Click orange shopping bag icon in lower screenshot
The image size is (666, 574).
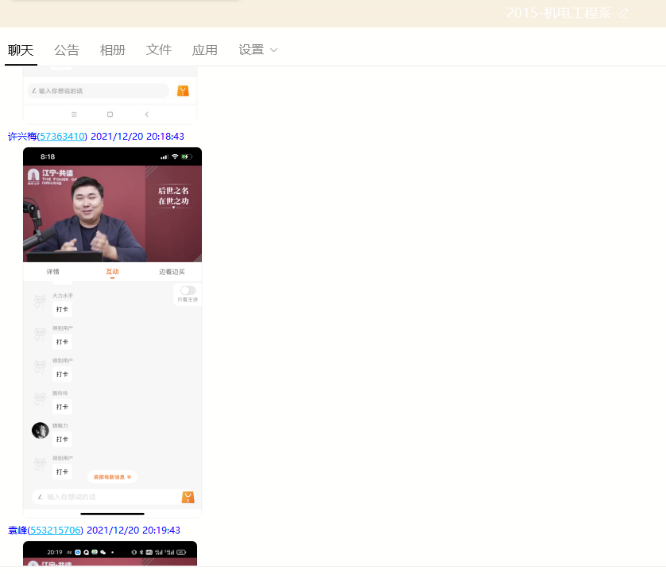188,497
